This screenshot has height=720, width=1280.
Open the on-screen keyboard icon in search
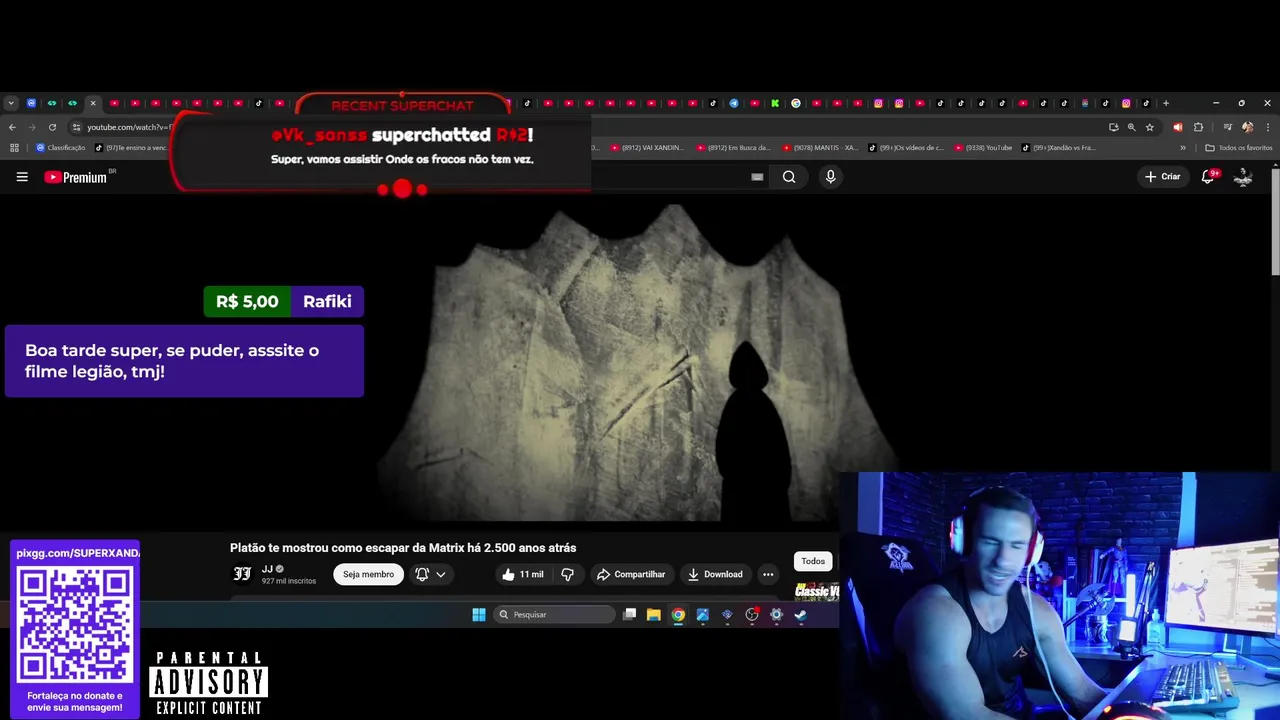[757, 177]
